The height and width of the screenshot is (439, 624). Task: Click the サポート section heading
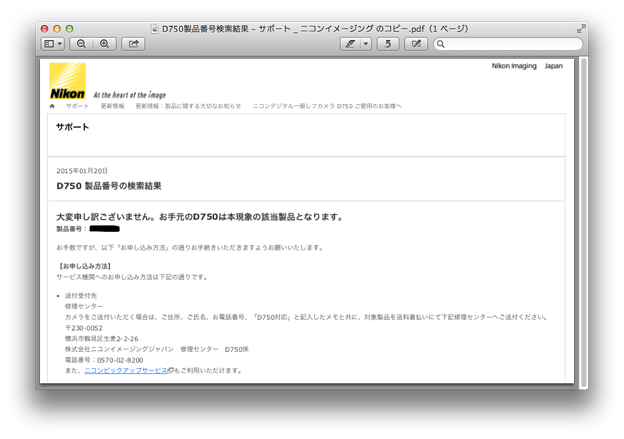pyautogui.click(x=72, y=127)
